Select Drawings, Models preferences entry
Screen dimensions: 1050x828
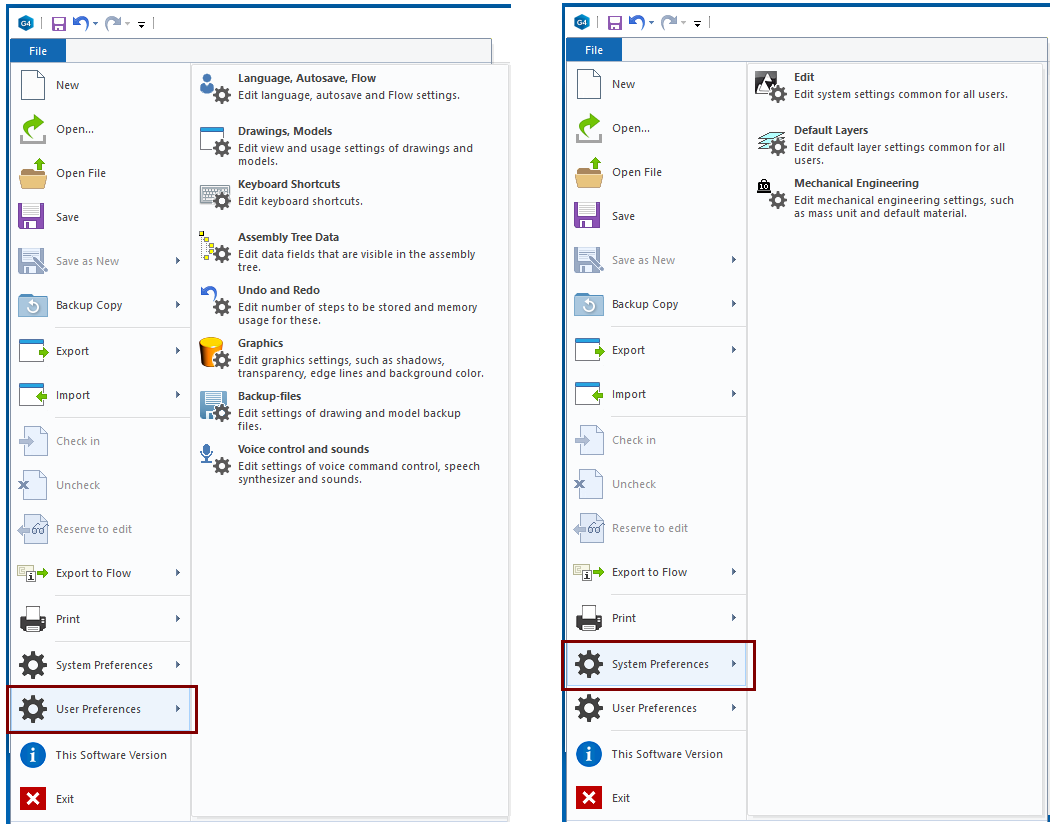[x=284, y=131]
